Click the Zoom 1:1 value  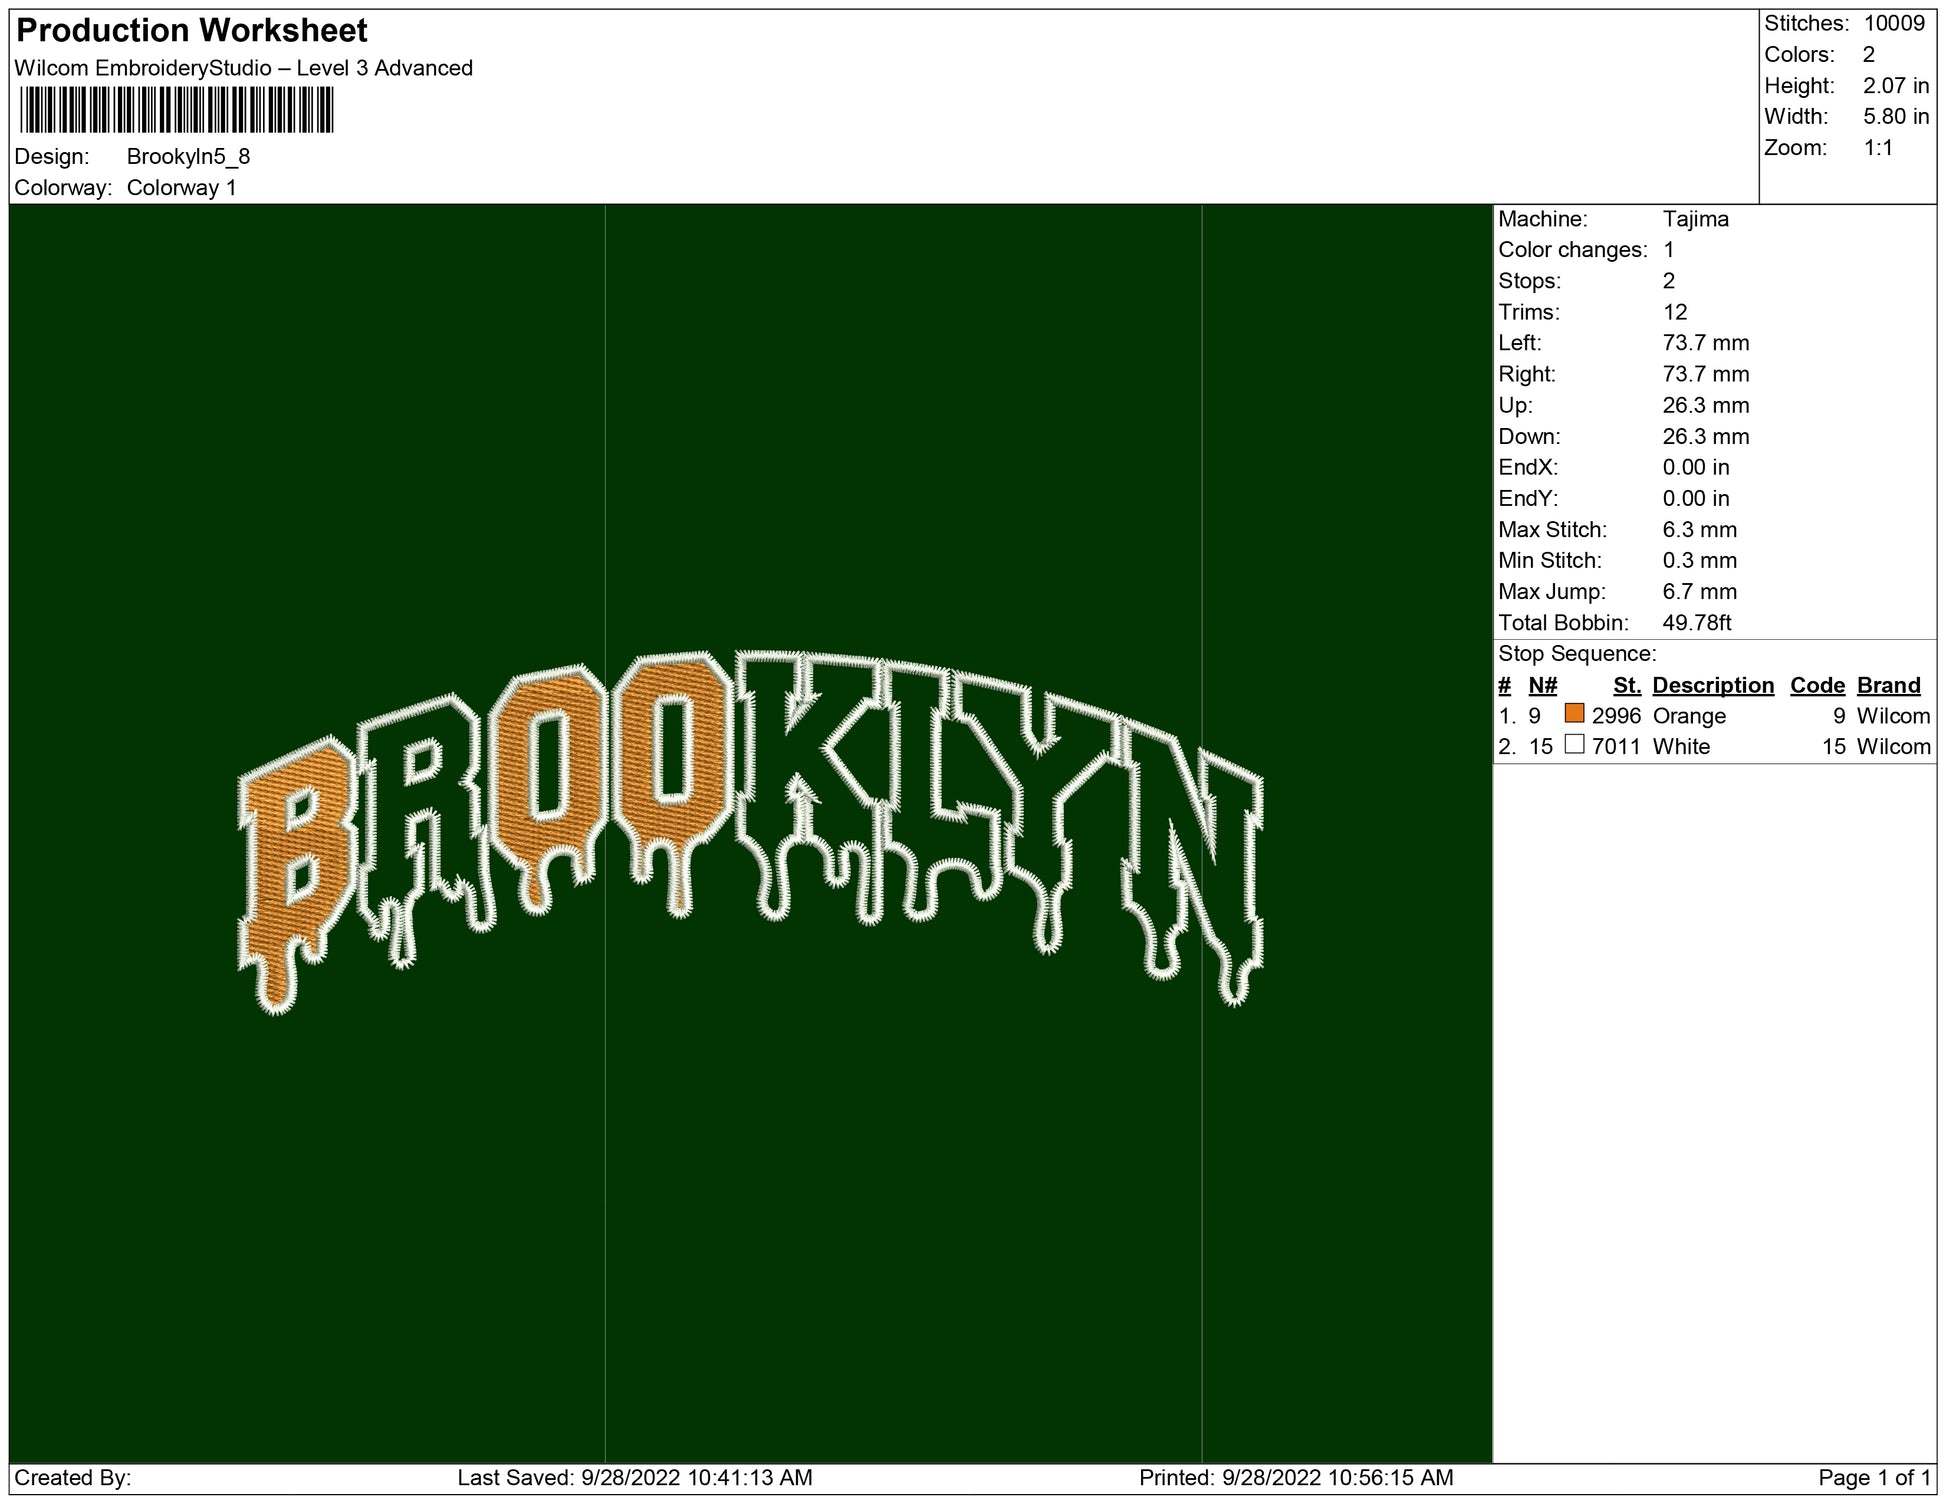tap(1877, 148)
